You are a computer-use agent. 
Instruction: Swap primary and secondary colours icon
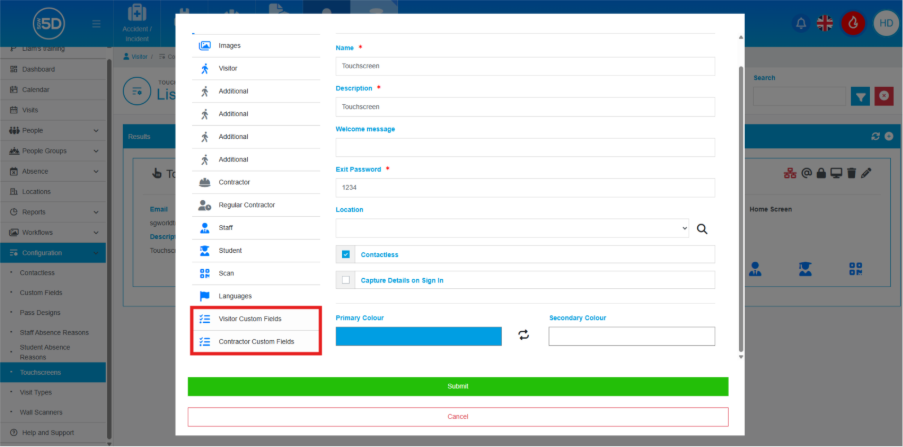(x=523, y=335)
